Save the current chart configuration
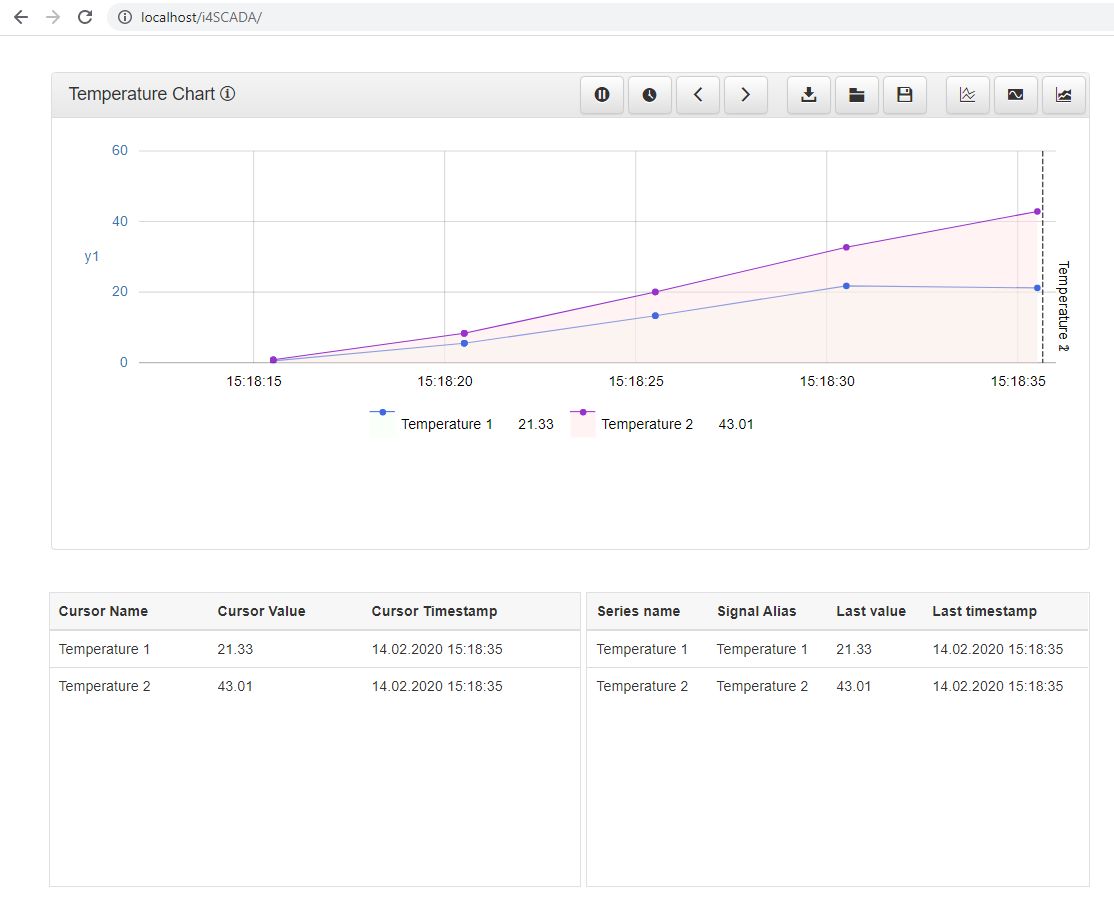 (904, 94)
